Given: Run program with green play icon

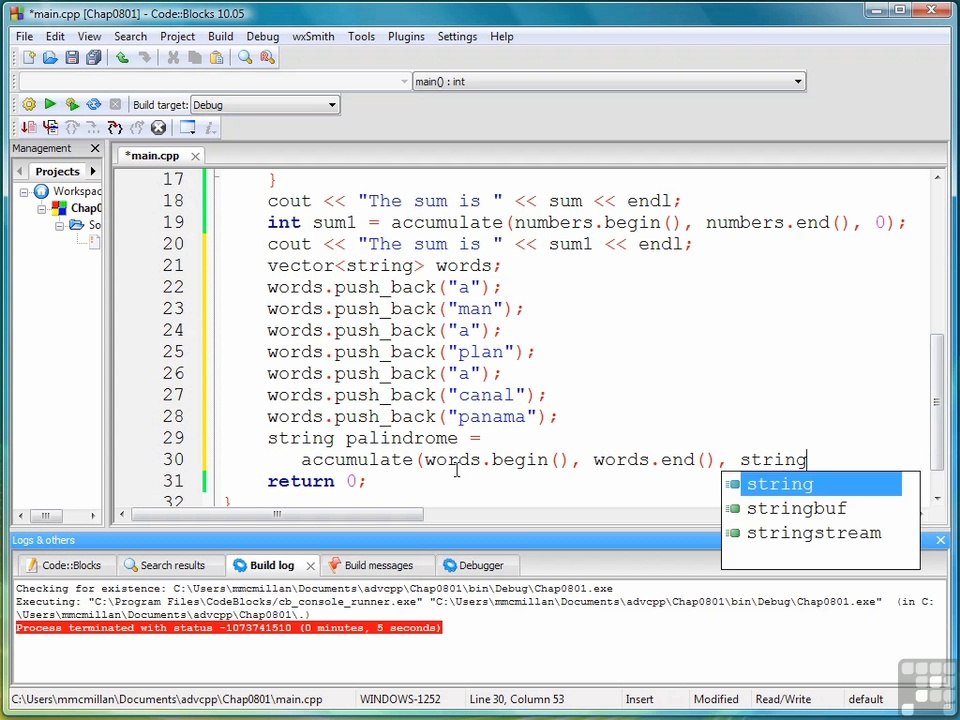Looking at the screenshot, I should pos(50,105).
